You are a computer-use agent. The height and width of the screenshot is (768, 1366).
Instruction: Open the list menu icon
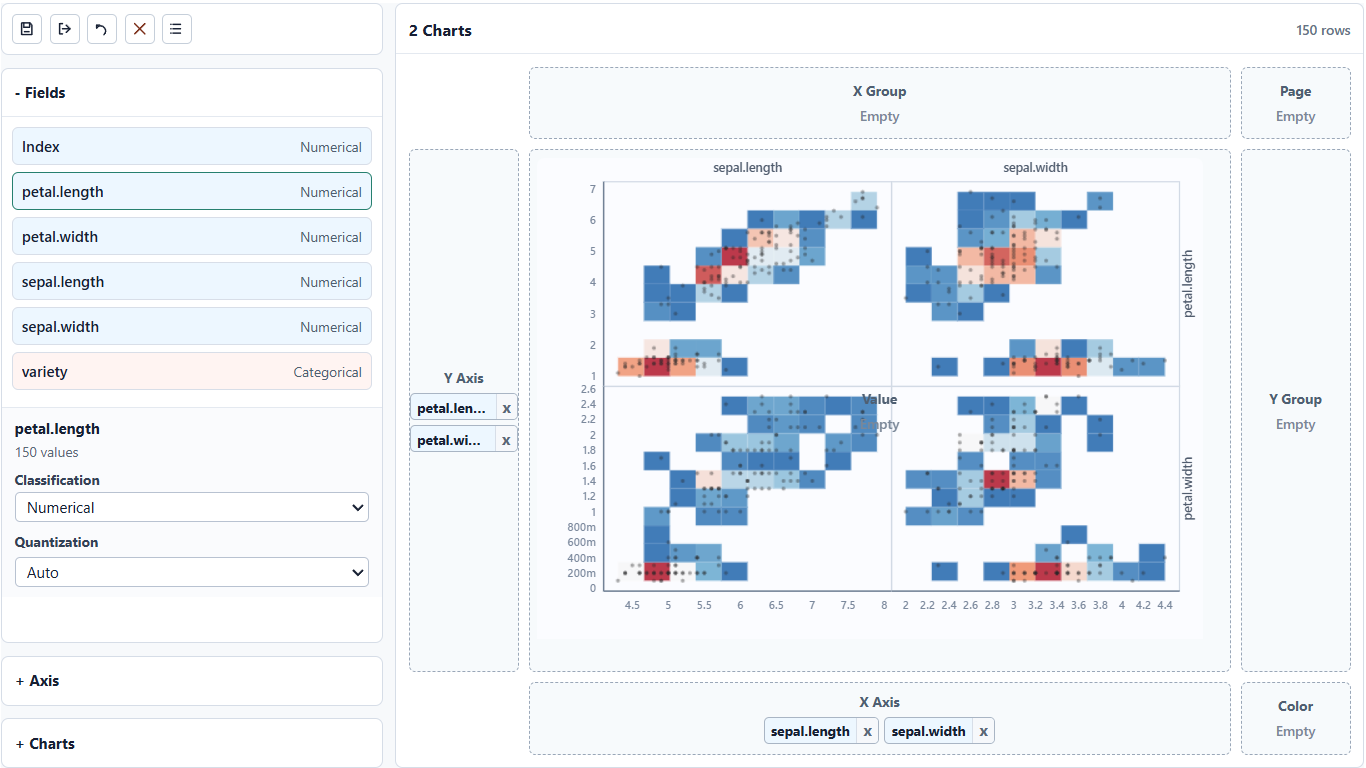[x=176, y=29]
